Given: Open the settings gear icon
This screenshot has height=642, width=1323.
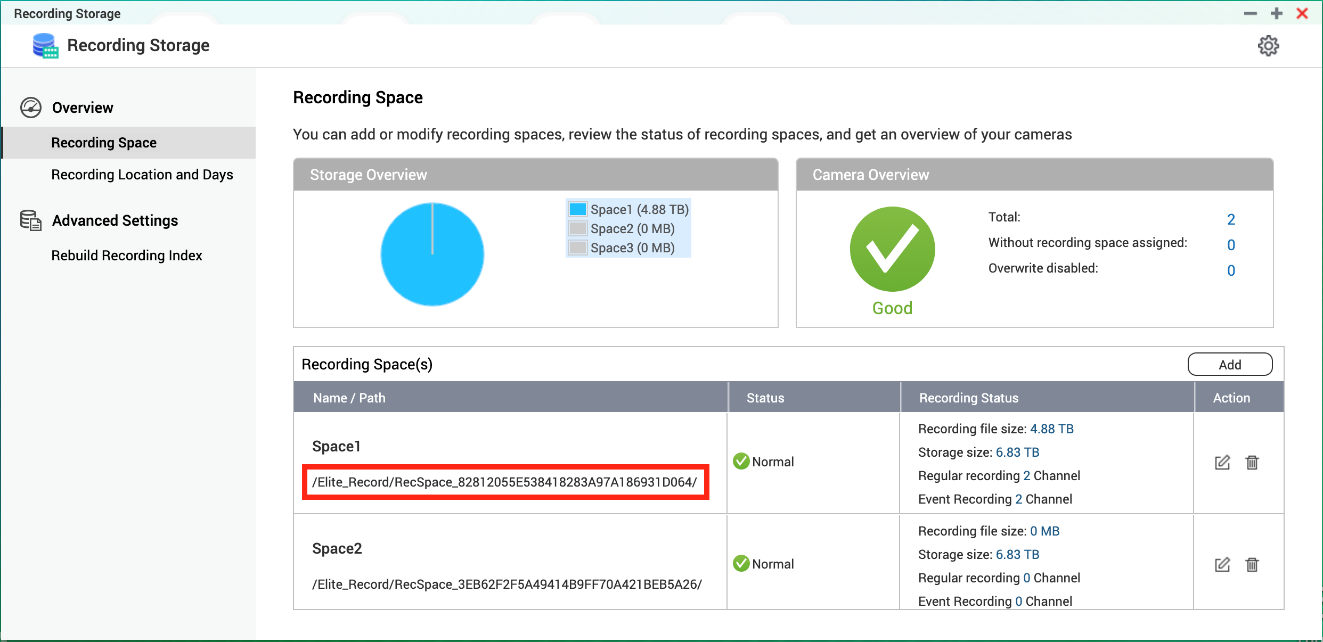Looking at the screenshot, I should (1268, 46).
